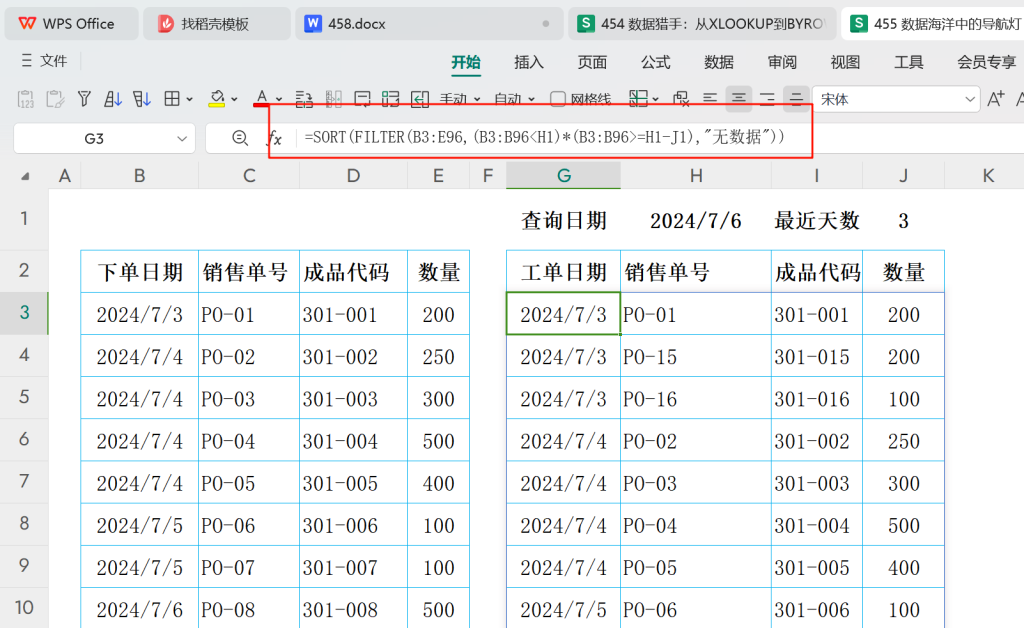The height and width of the screenshot is (628, 1024).
Task: Click the select-all corner triangle
Action: [x=25, y=176]
